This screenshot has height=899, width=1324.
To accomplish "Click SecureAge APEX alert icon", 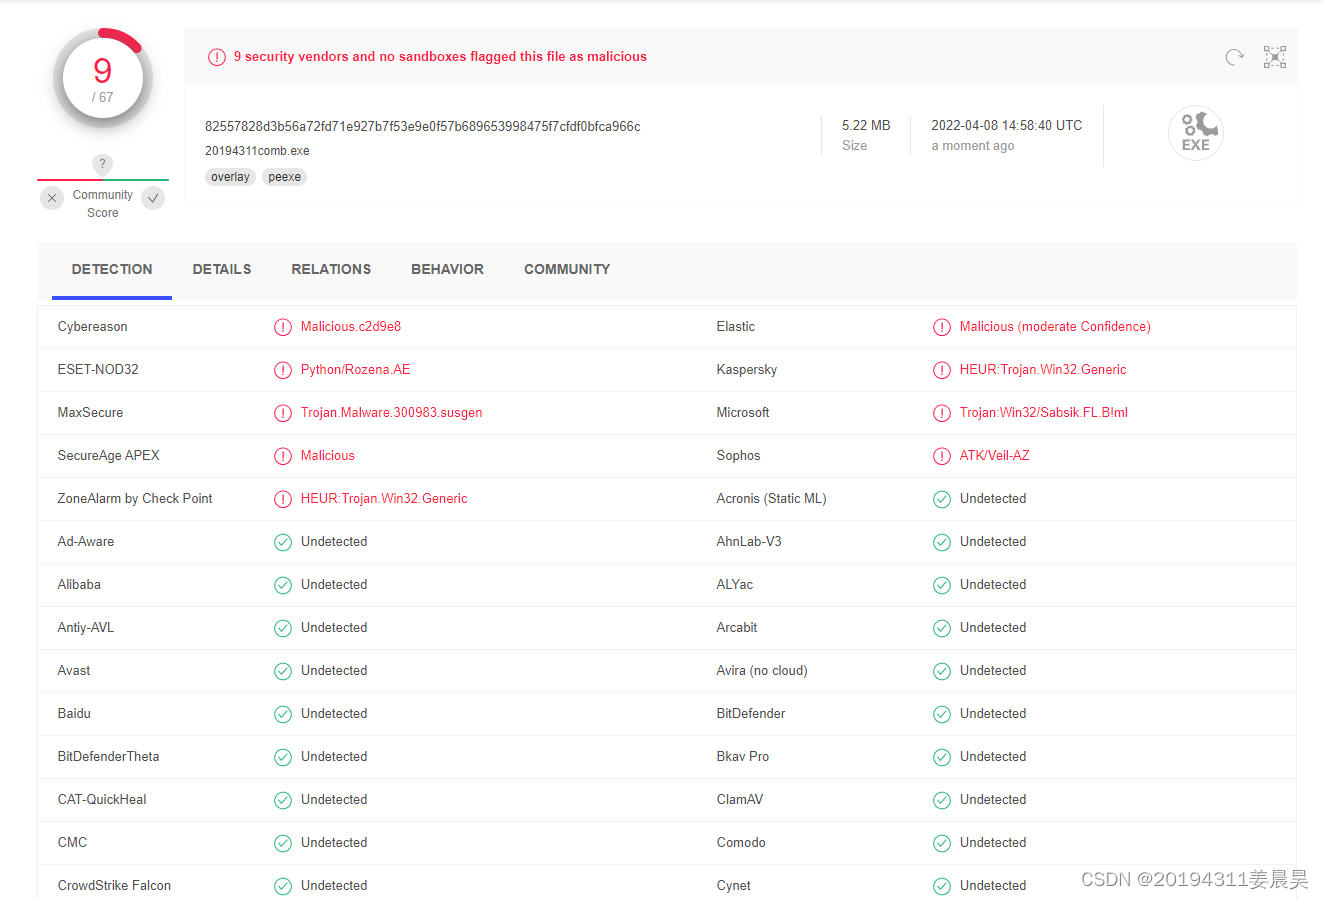I will point(283,456).
